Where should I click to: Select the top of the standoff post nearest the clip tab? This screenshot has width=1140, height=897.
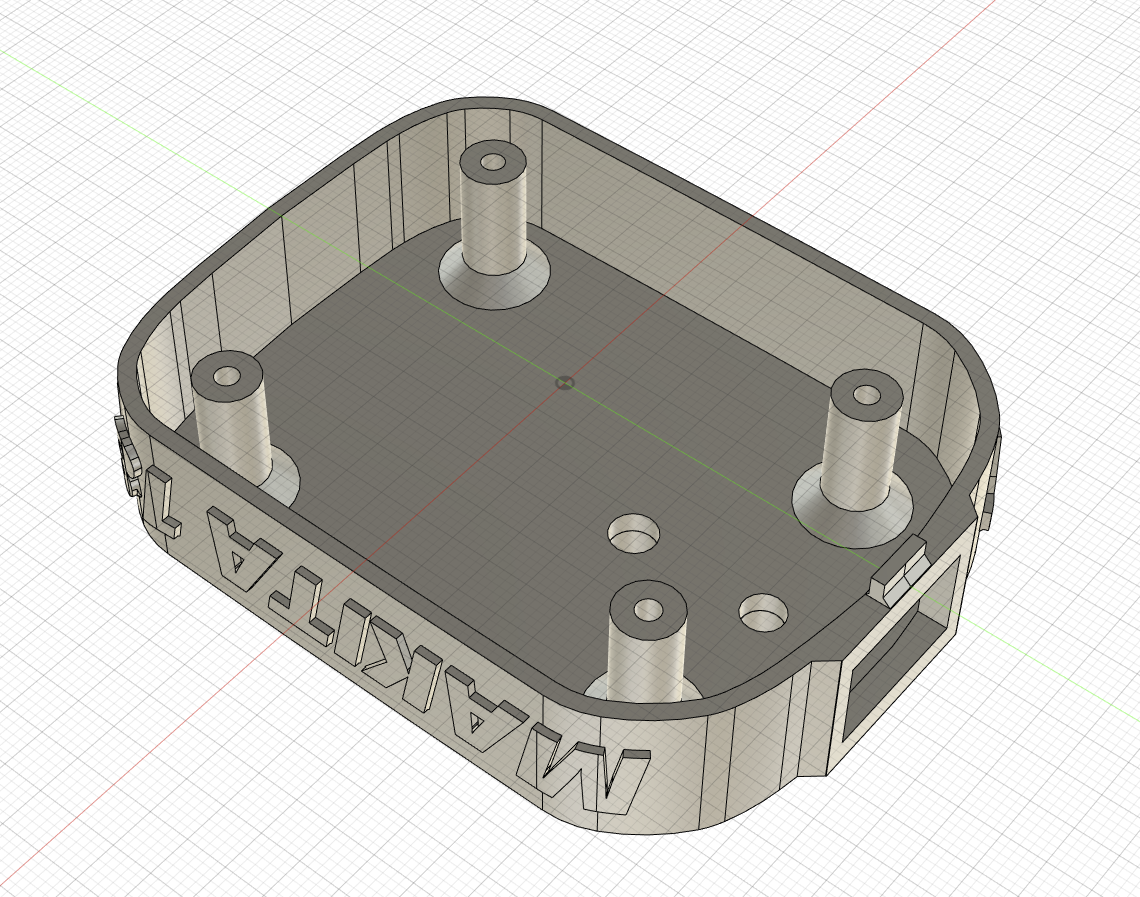click(866, 395)
